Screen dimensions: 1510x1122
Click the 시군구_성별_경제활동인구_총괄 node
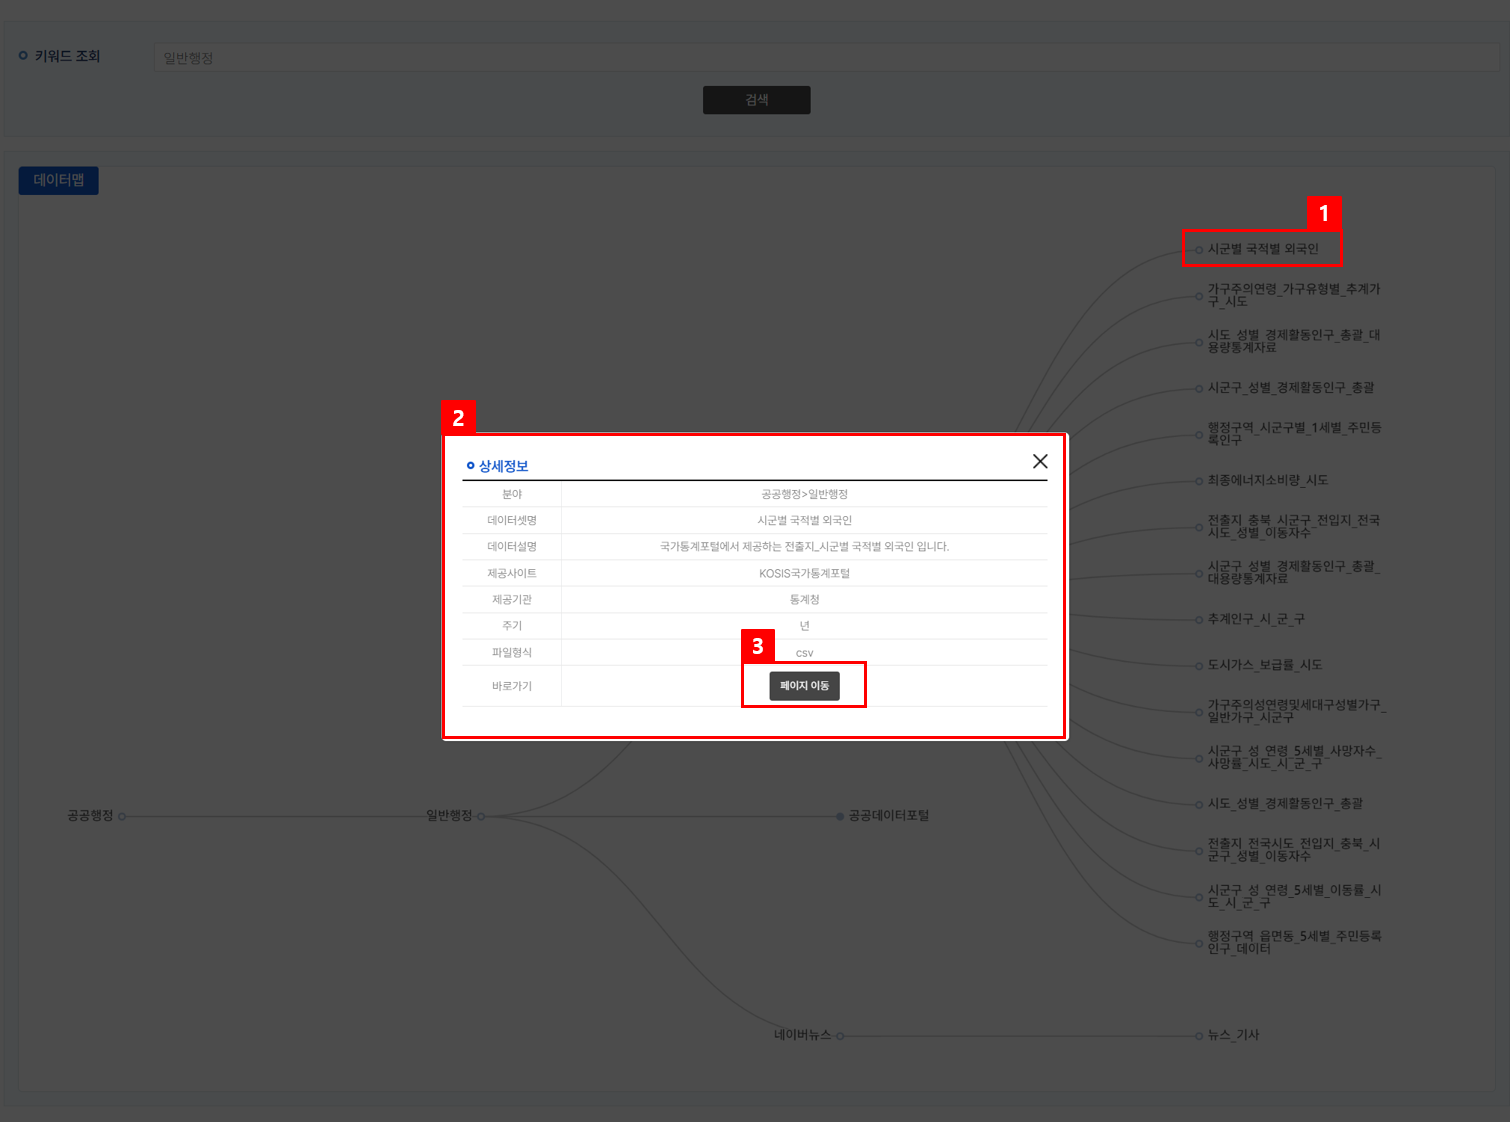(1290, 388)
